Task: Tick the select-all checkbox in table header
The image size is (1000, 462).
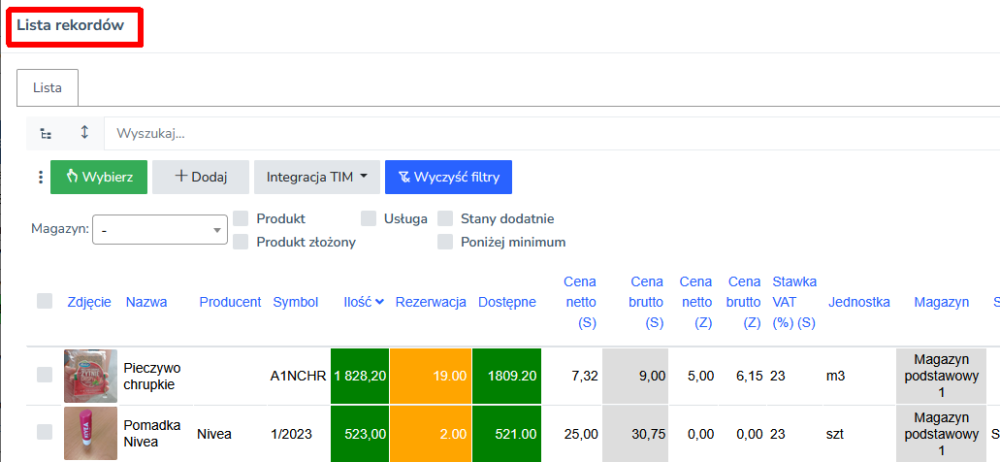Action: coord(45,301)
